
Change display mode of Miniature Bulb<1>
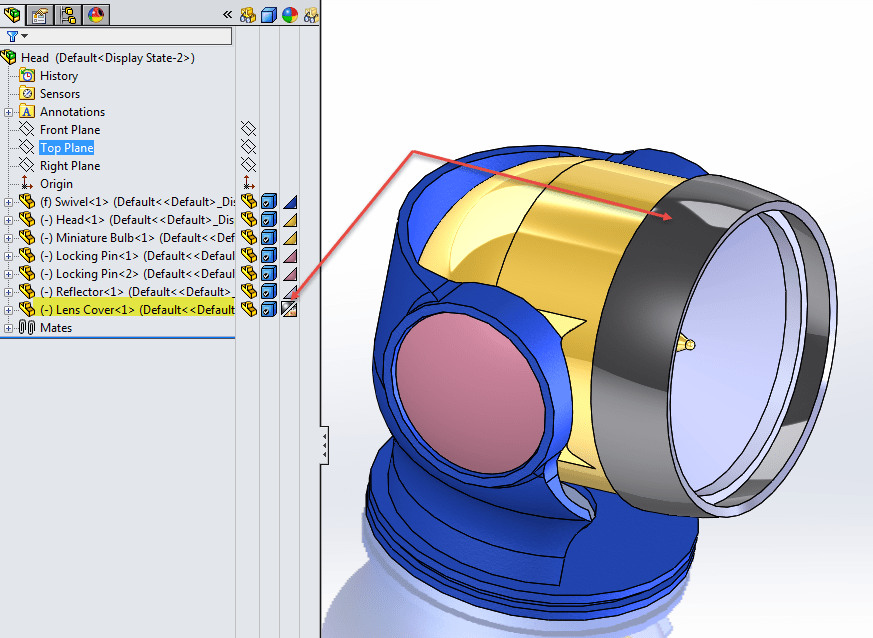269,238
